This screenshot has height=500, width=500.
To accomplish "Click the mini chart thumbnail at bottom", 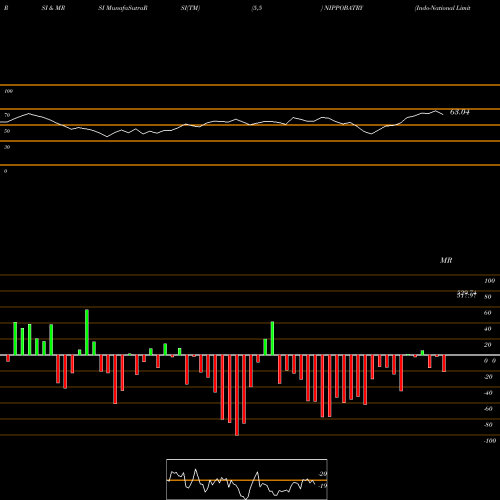I will (x=247, y=479).
